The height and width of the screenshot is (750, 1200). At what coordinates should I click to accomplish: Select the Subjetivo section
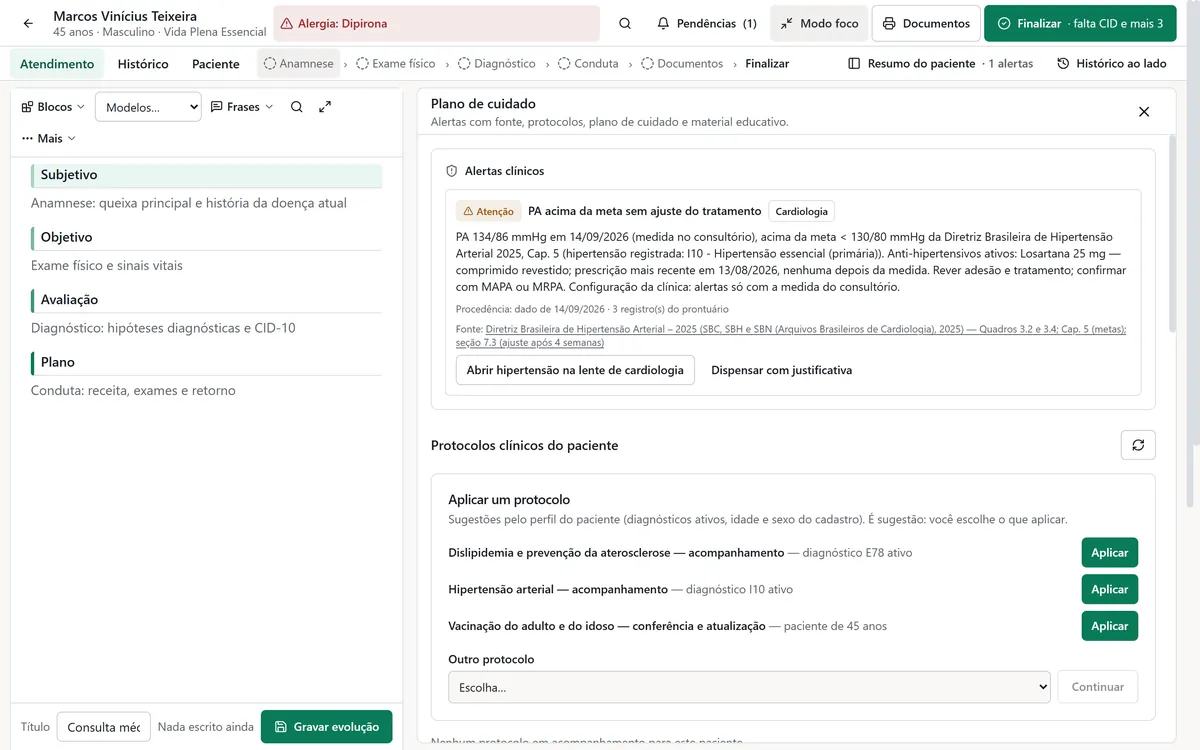coord(206,175)
